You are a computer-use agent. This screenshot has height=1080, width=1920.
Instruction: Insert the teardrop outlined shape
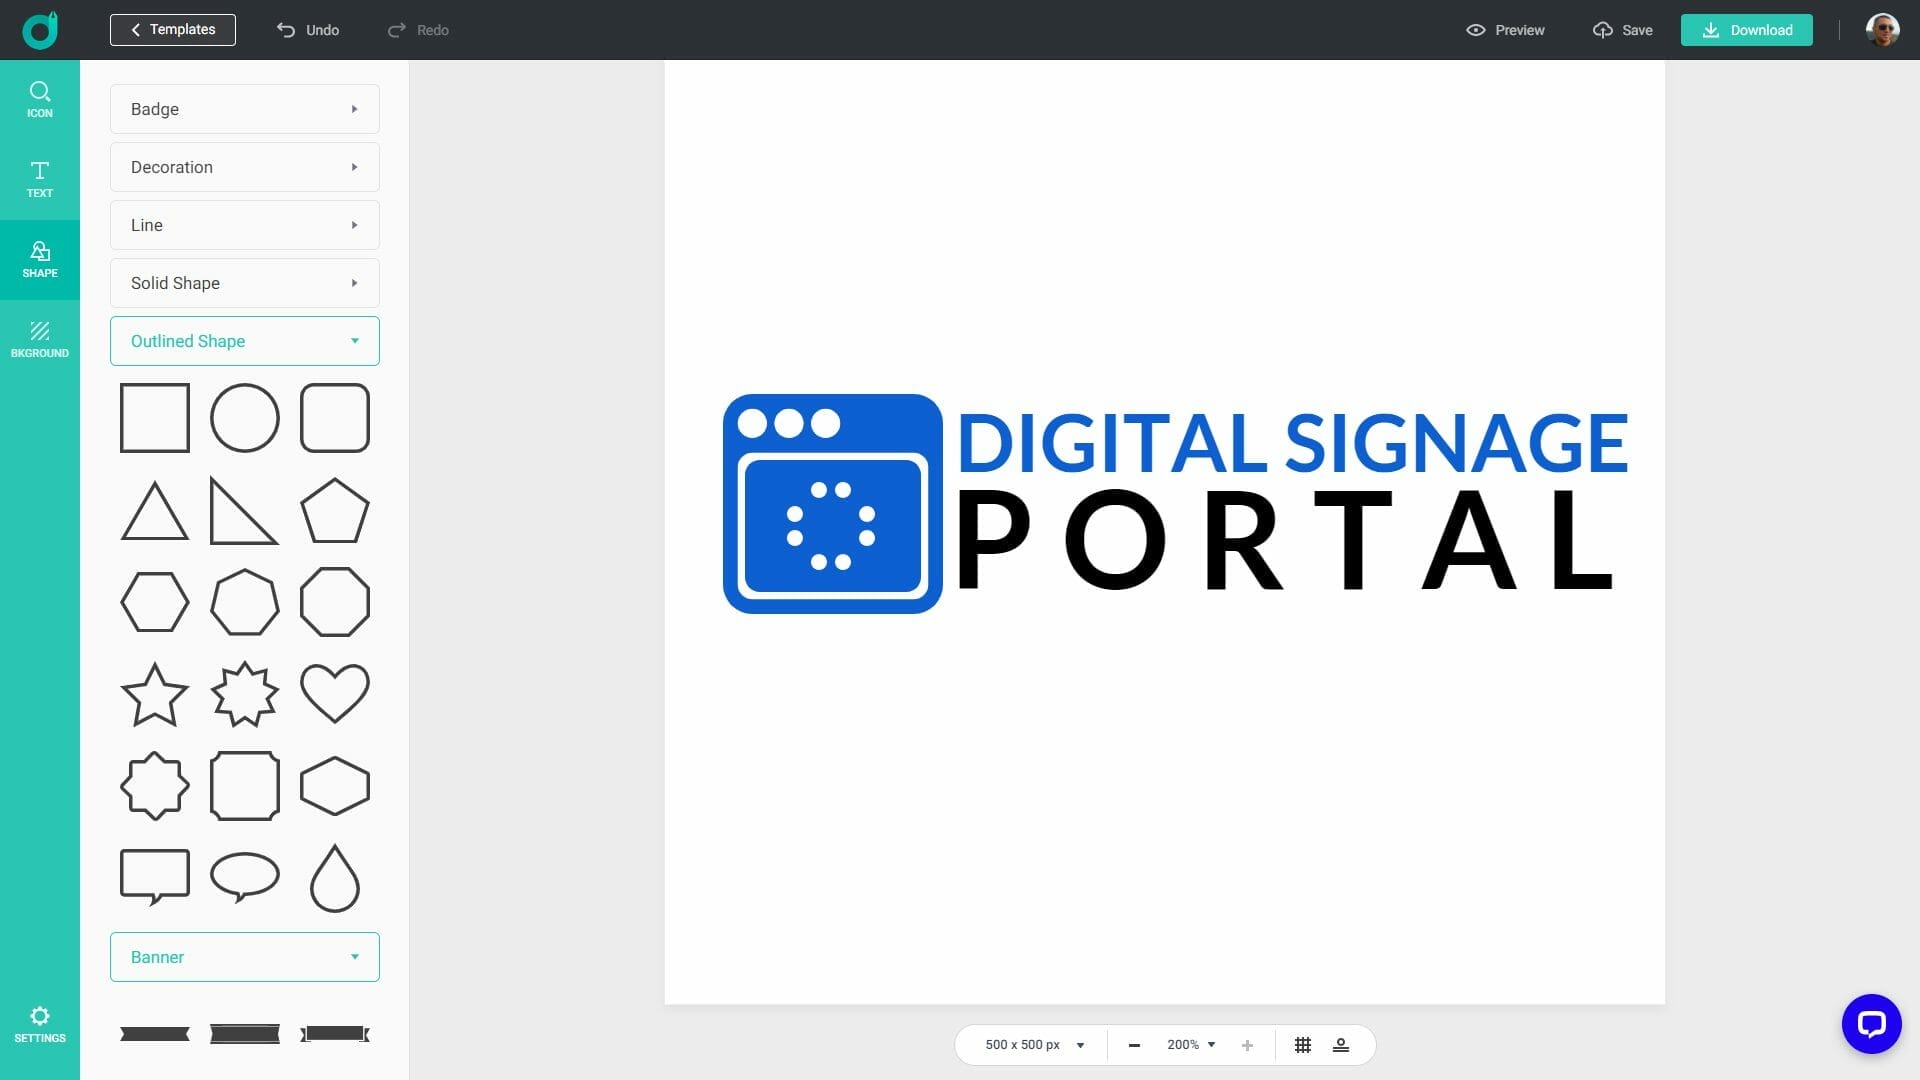click(334, 878)
